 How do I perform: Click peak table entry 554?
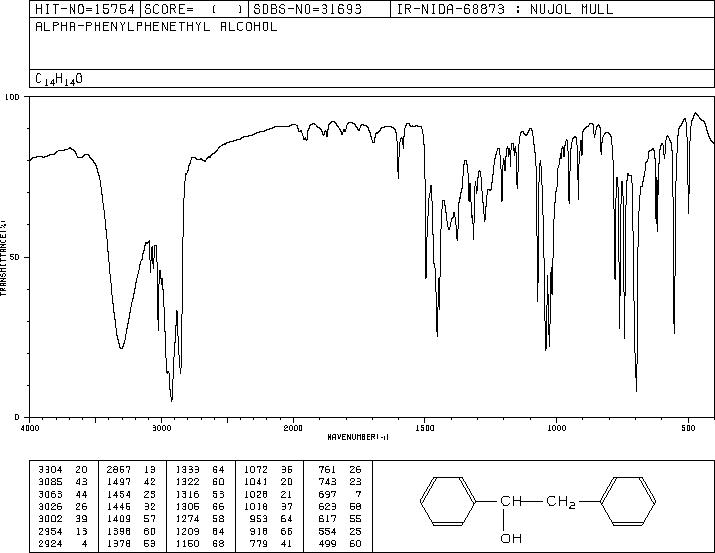coord(327,532)
